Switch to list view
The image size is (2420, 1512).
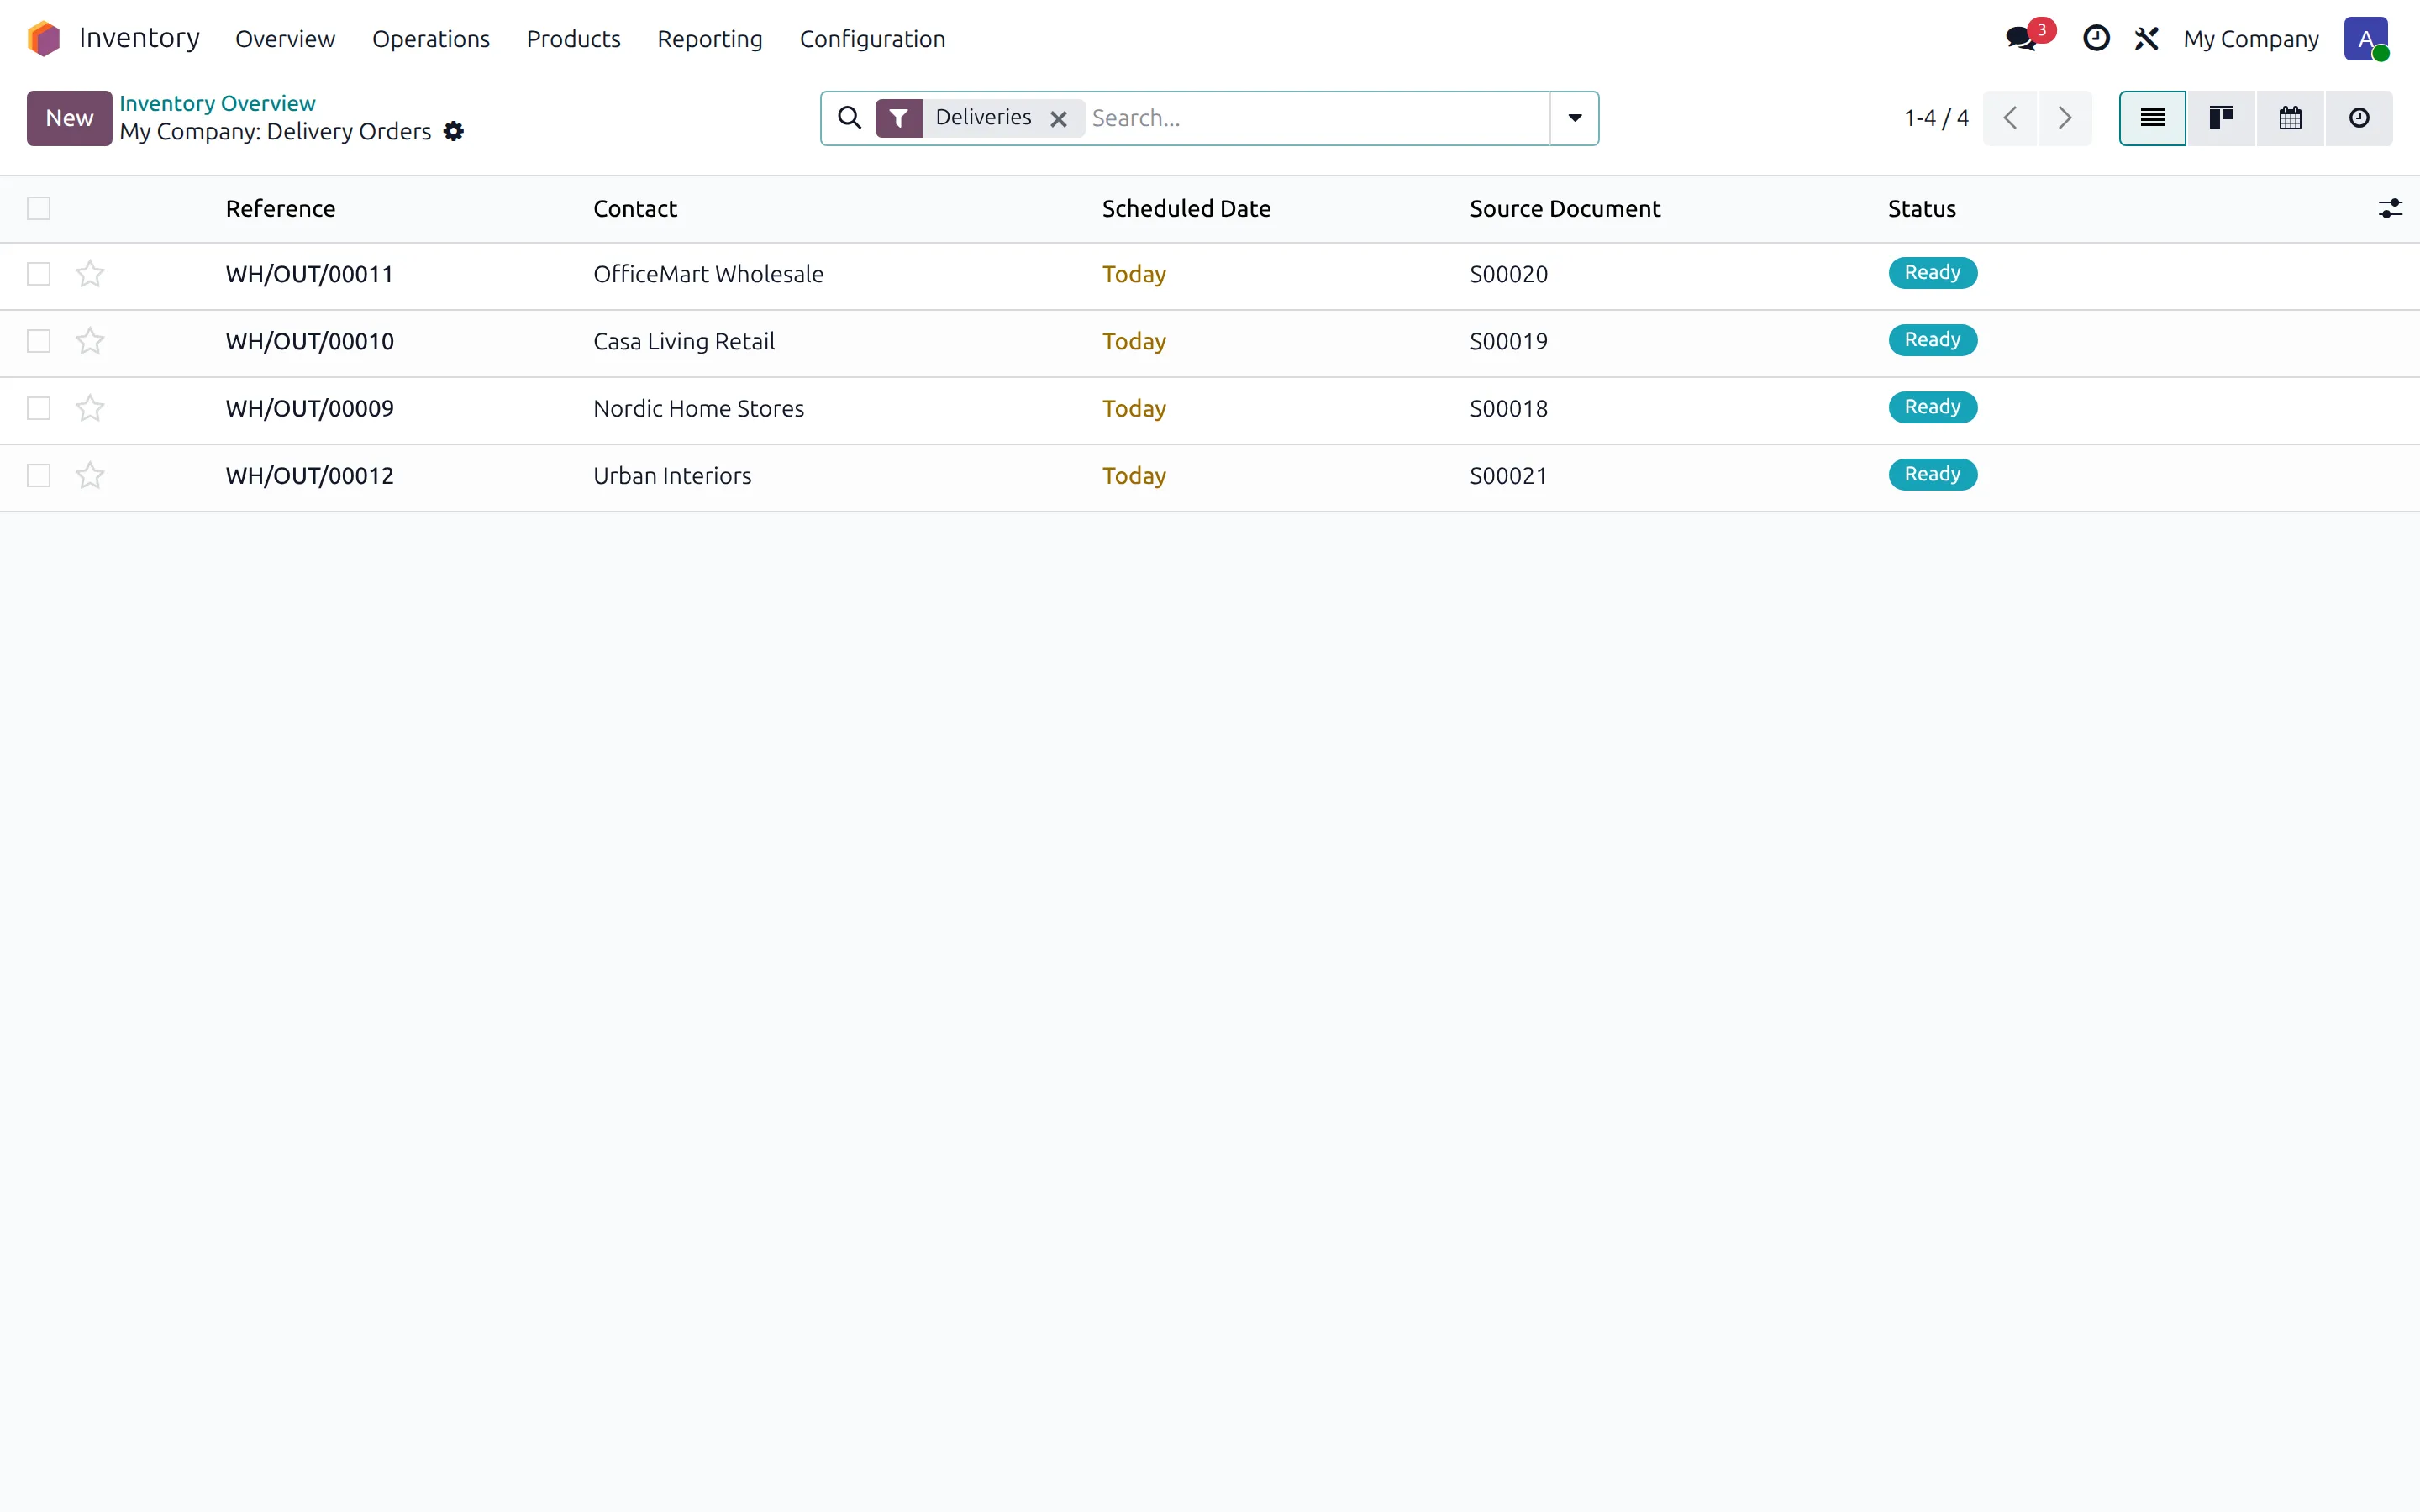(x=2153, y=118)
